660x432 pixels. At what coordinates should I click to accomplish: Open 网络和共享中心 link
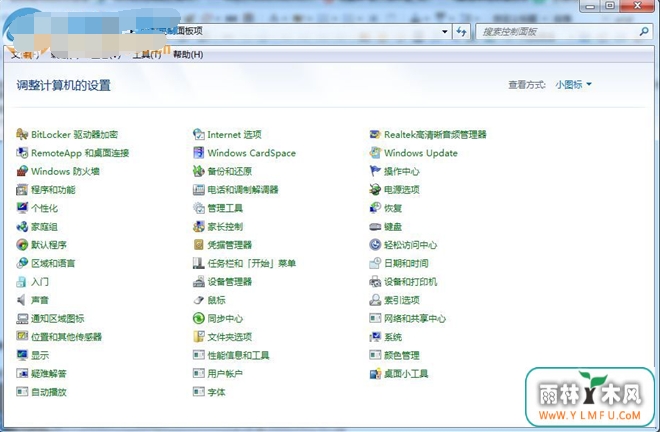pyautogui.click(x=415, y=318)
